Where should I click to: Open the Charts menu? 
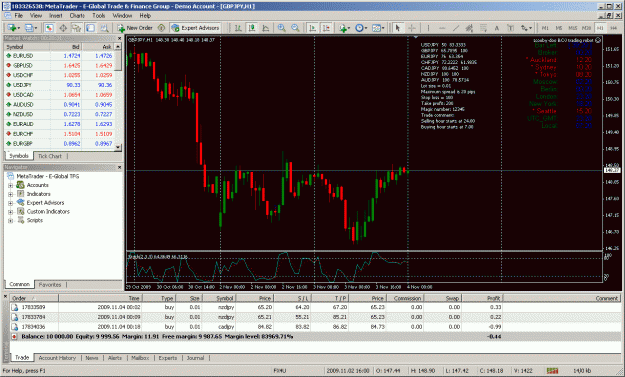click(x=77, y=16)
